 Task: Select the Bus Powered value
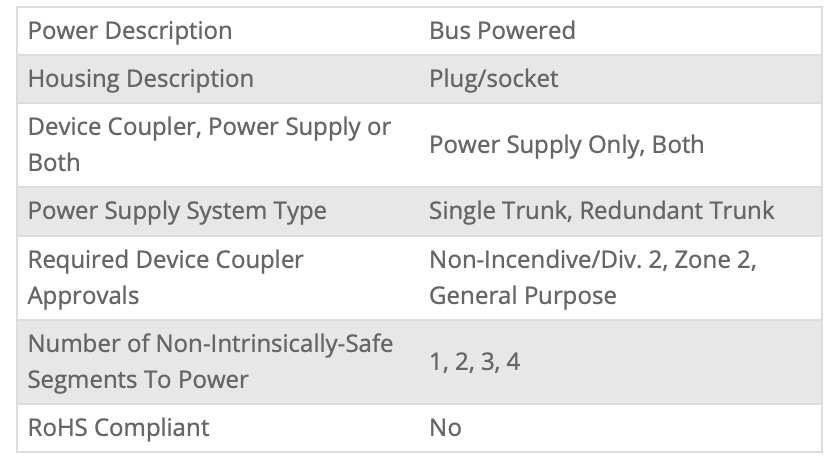502,31
